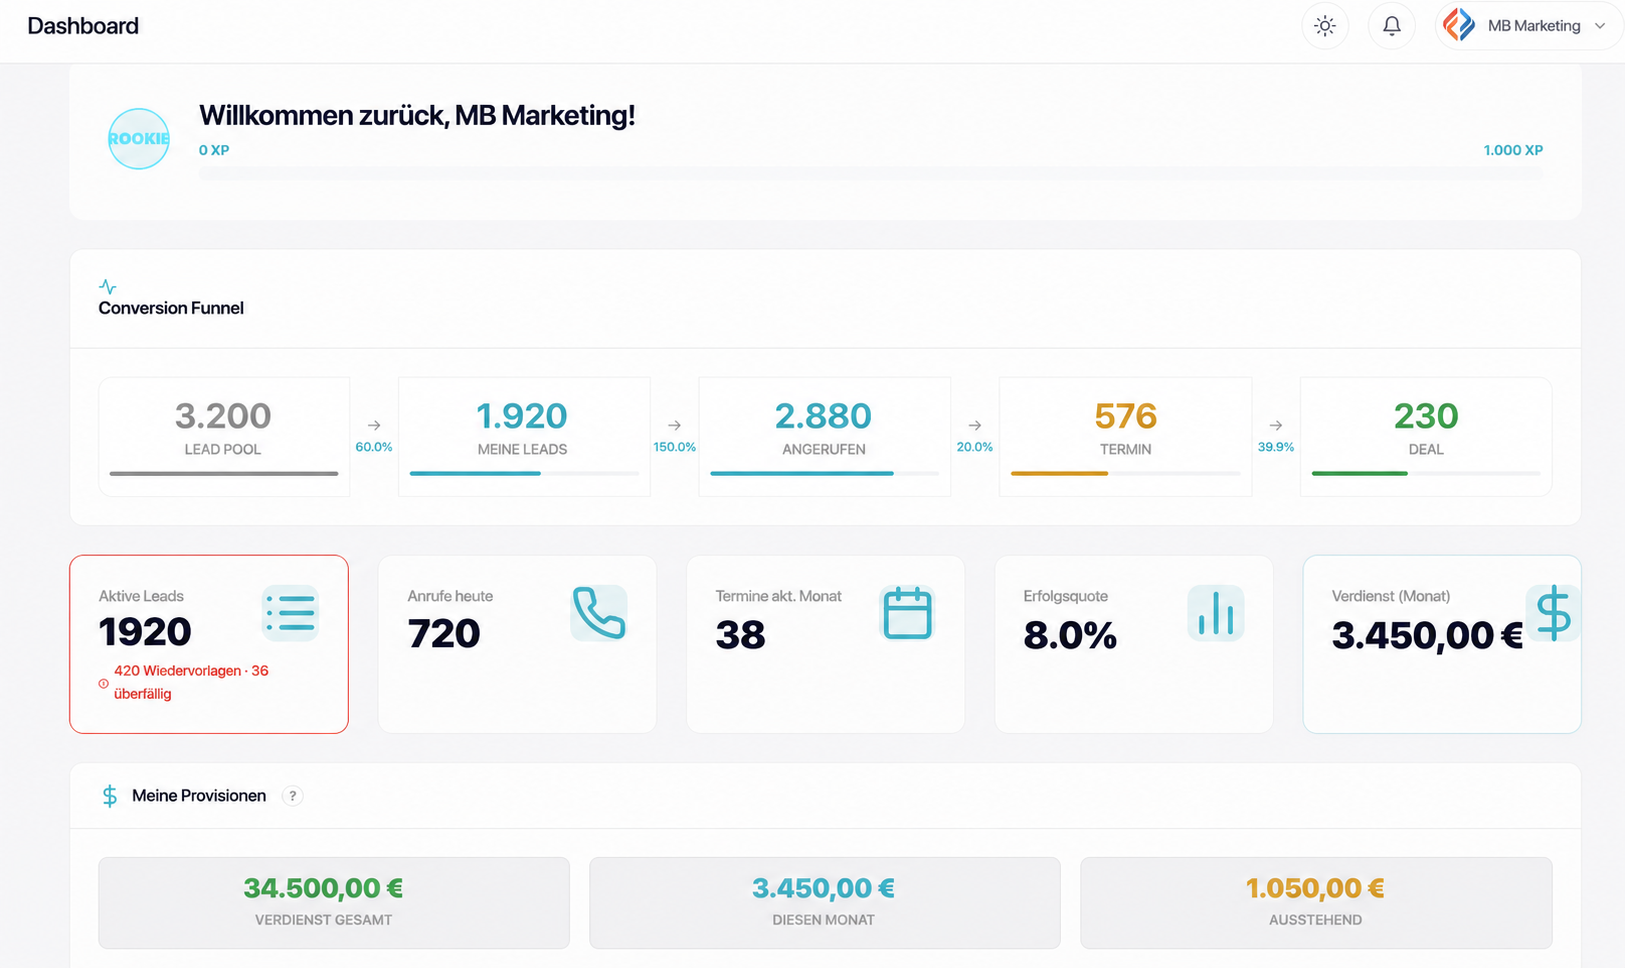
Task: Click 34.500,00 € Verdienst Gesamt tile
Action: point(334,903)
